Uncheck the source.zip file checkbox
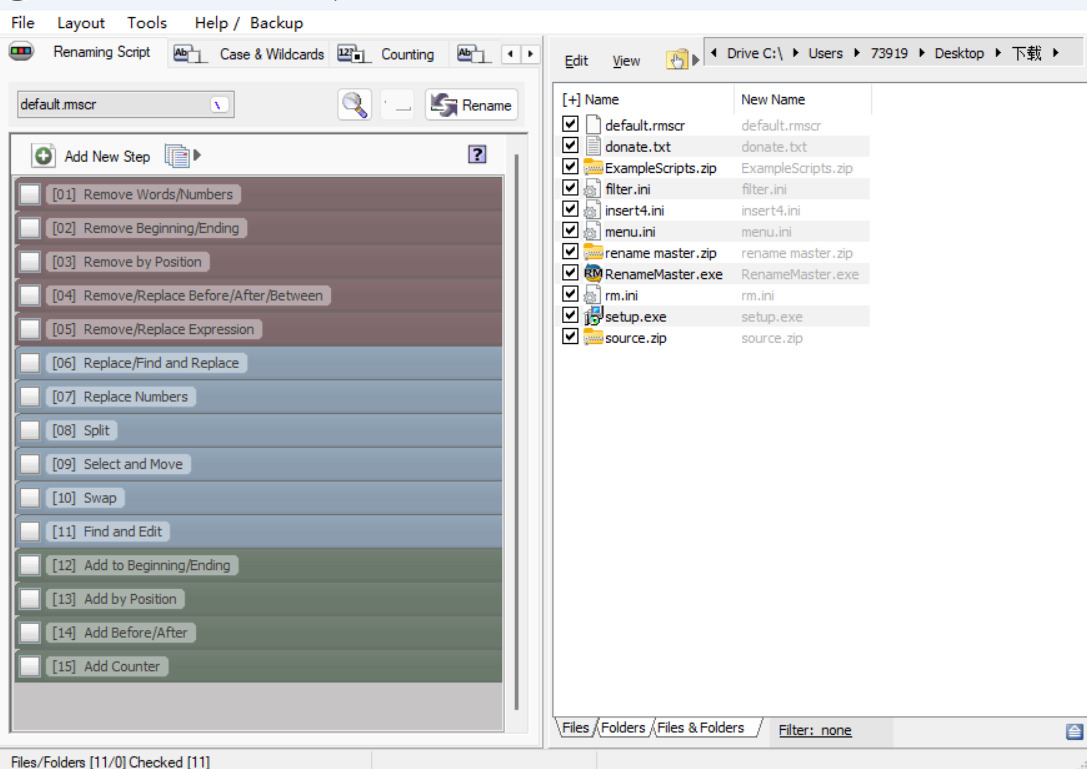This screenshot has height=769, width=1087. [570, 336]
